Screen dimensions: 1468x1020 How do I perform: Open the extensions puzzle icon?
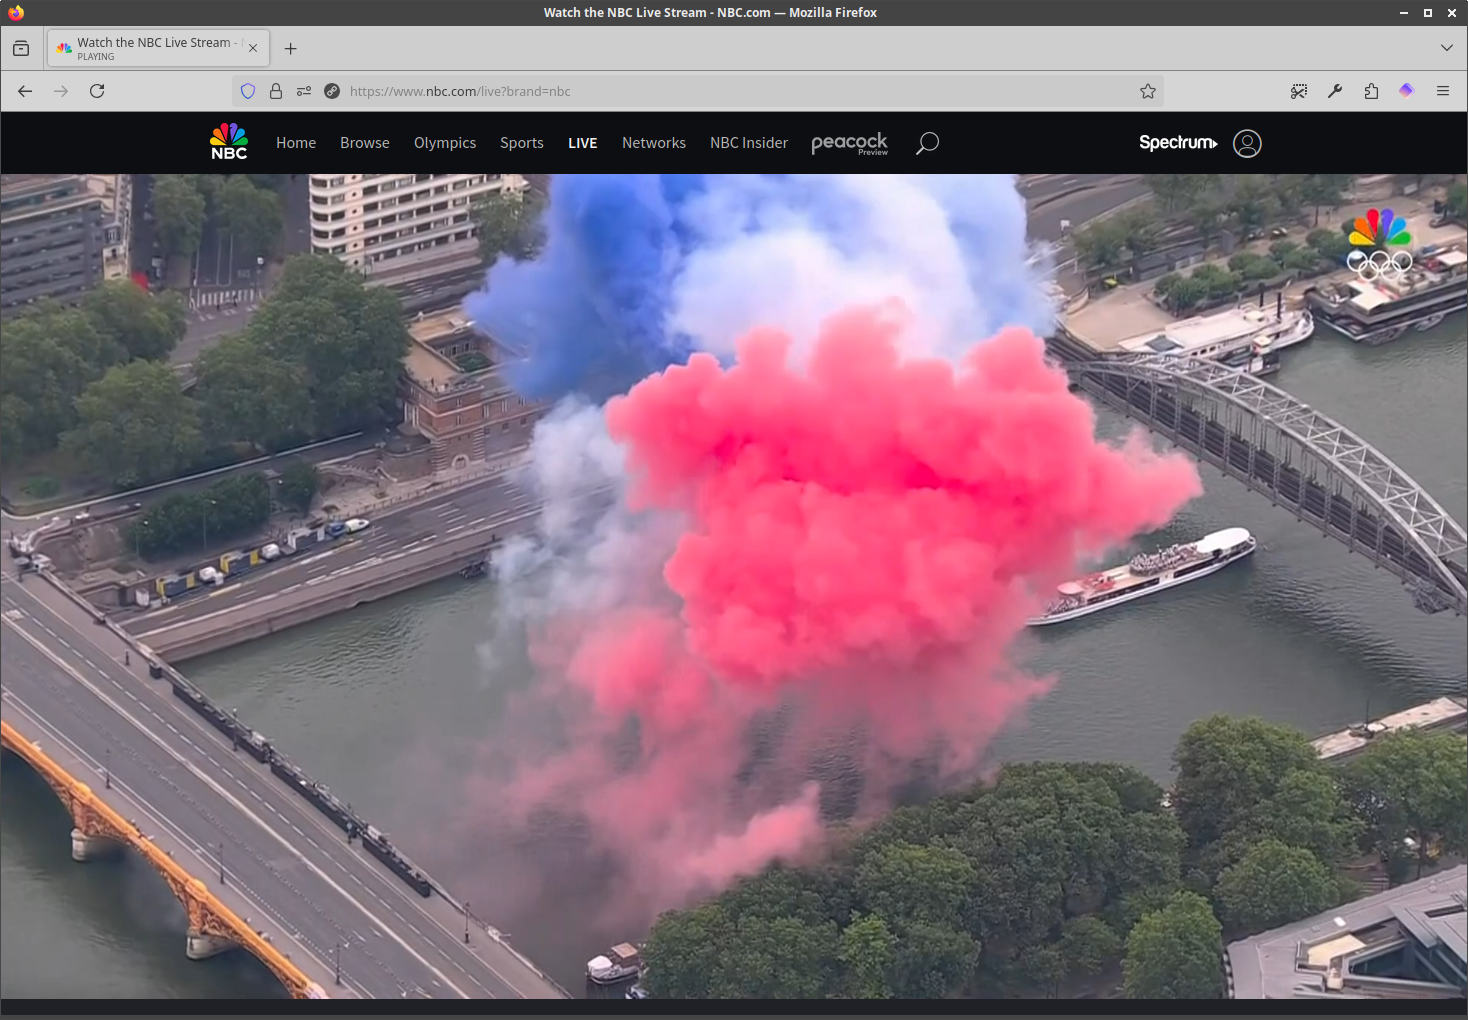pos(1371,91)
